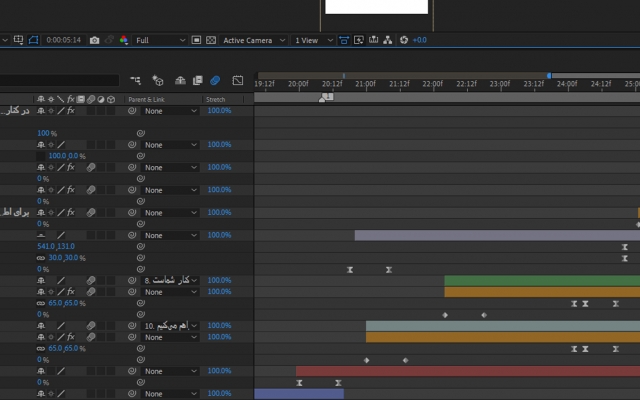Open the Show Channel color management icon
Screen dimensions: 640x400
pyautogui.click(x=124, y=40)
